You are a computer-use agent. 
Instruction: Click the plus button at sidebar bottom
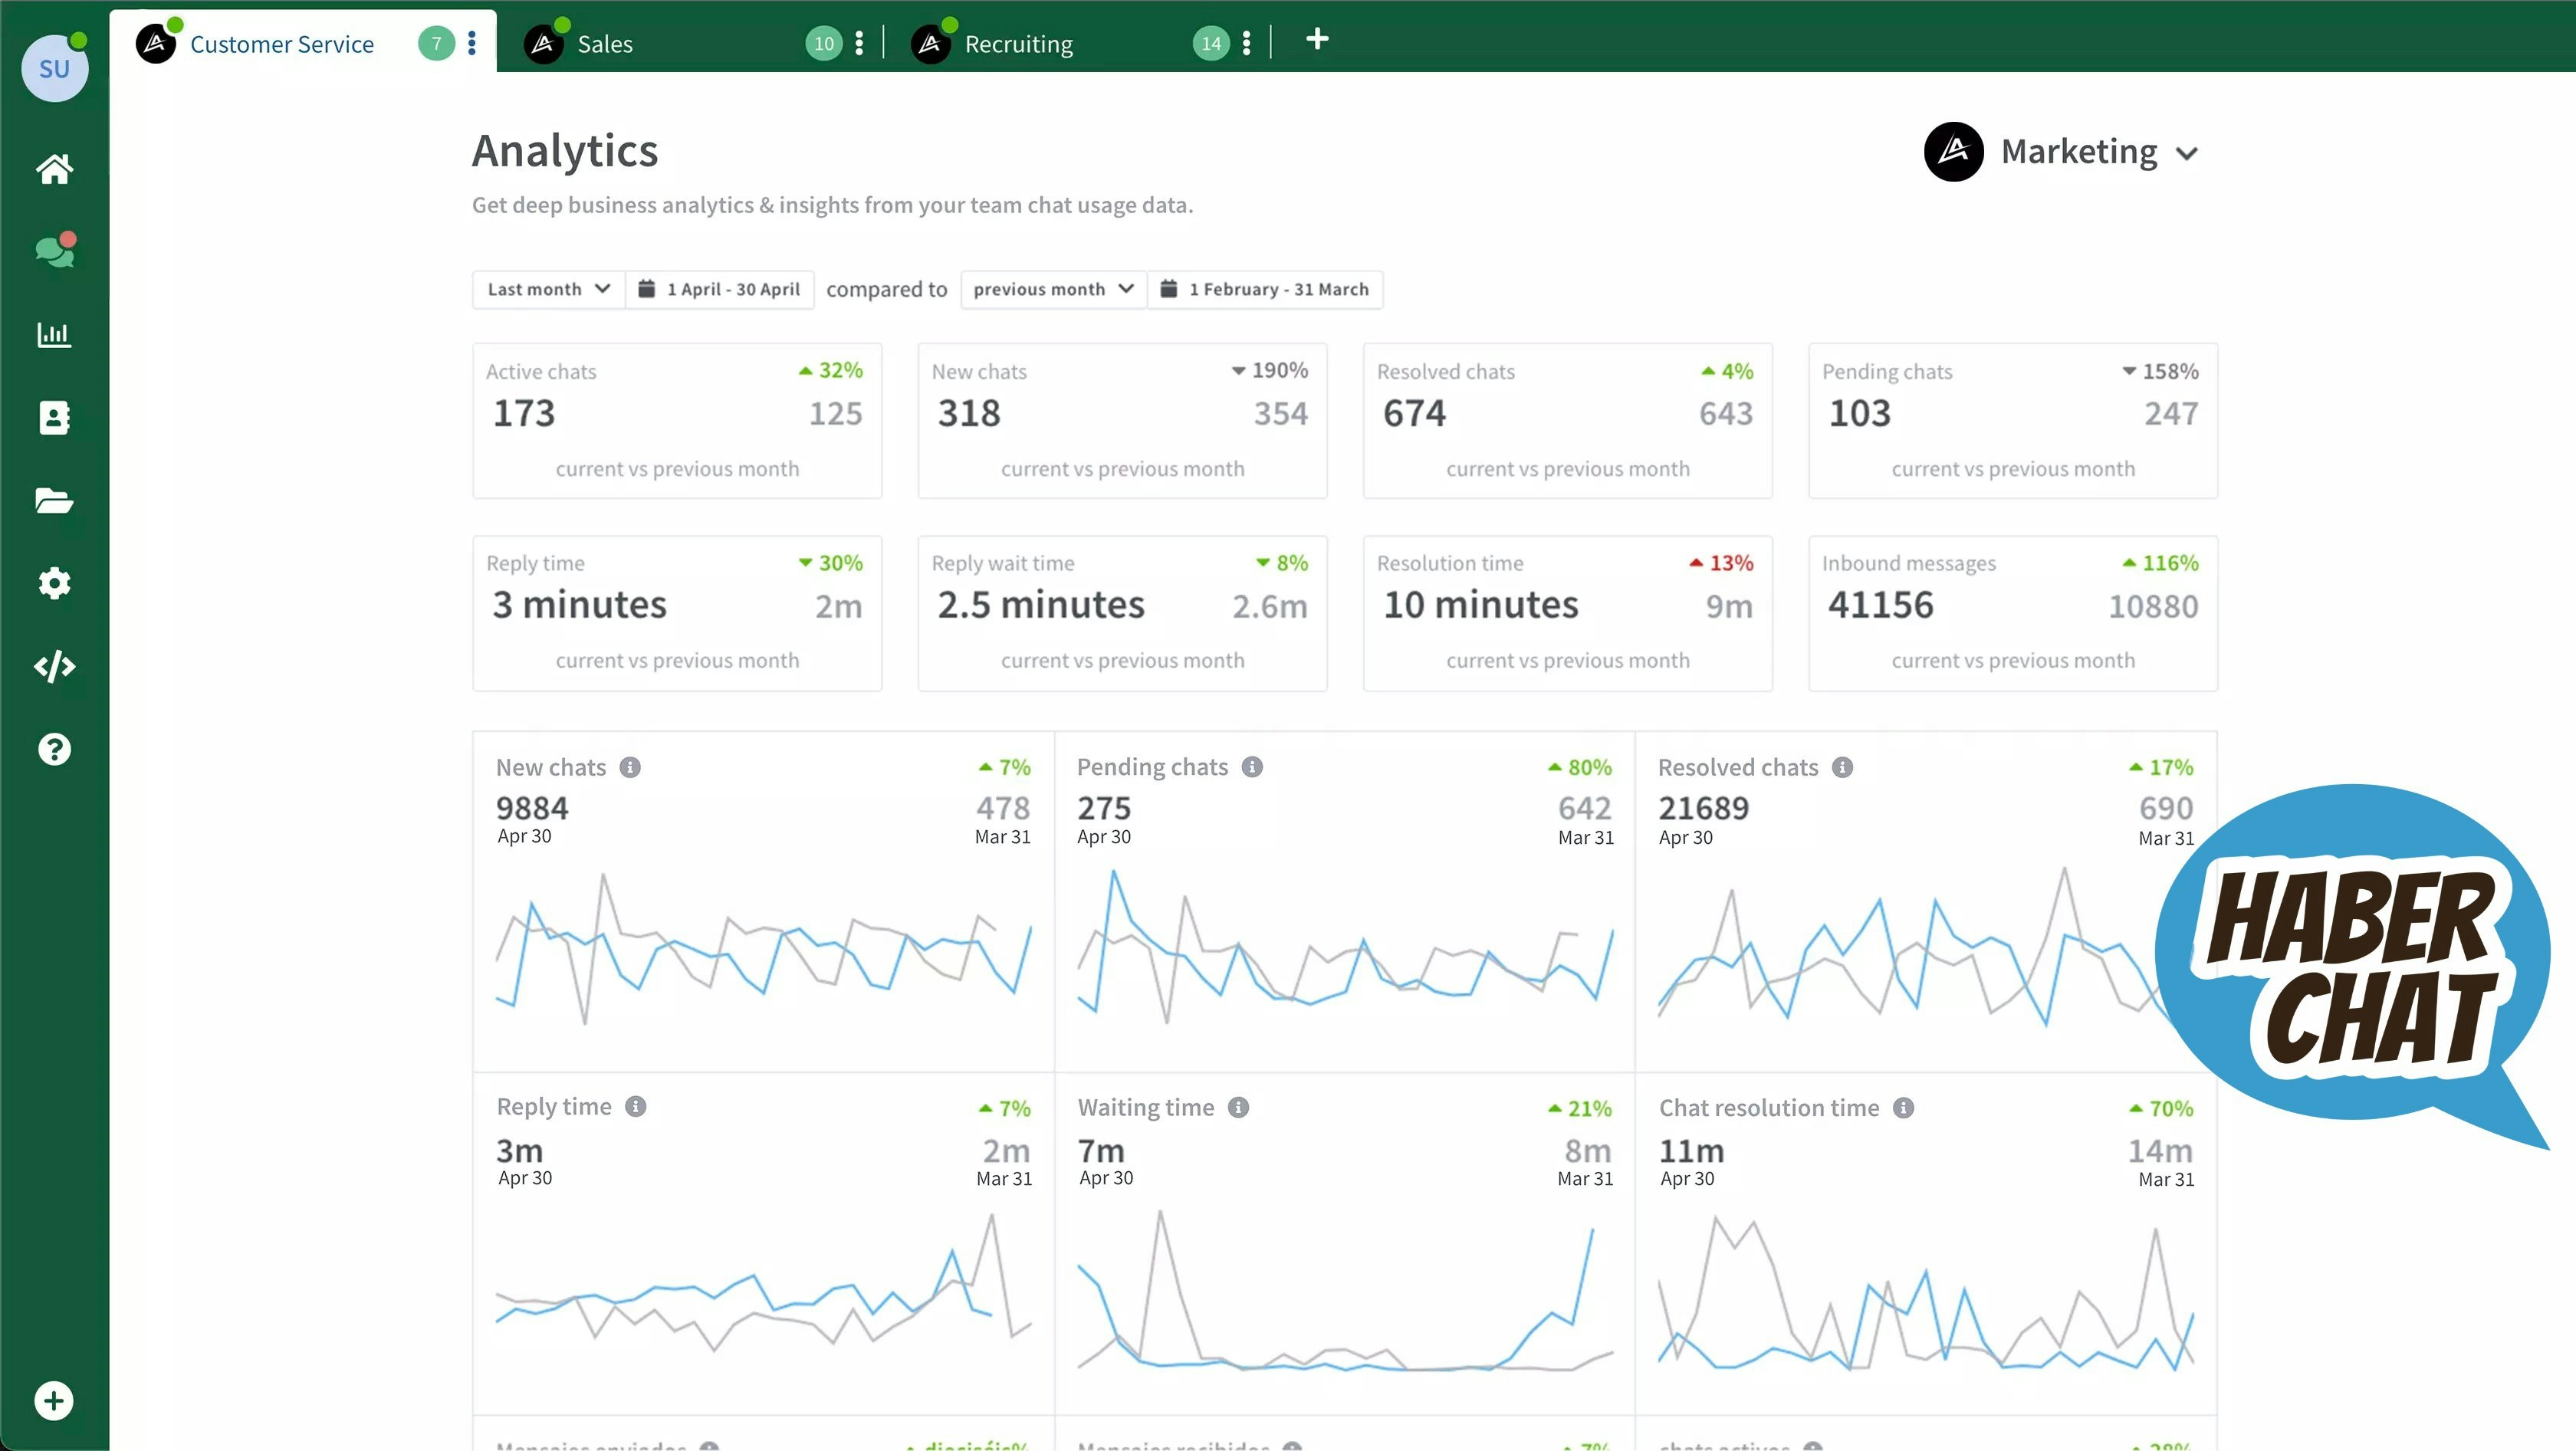pyautogui.click(x=54, y=1401)
